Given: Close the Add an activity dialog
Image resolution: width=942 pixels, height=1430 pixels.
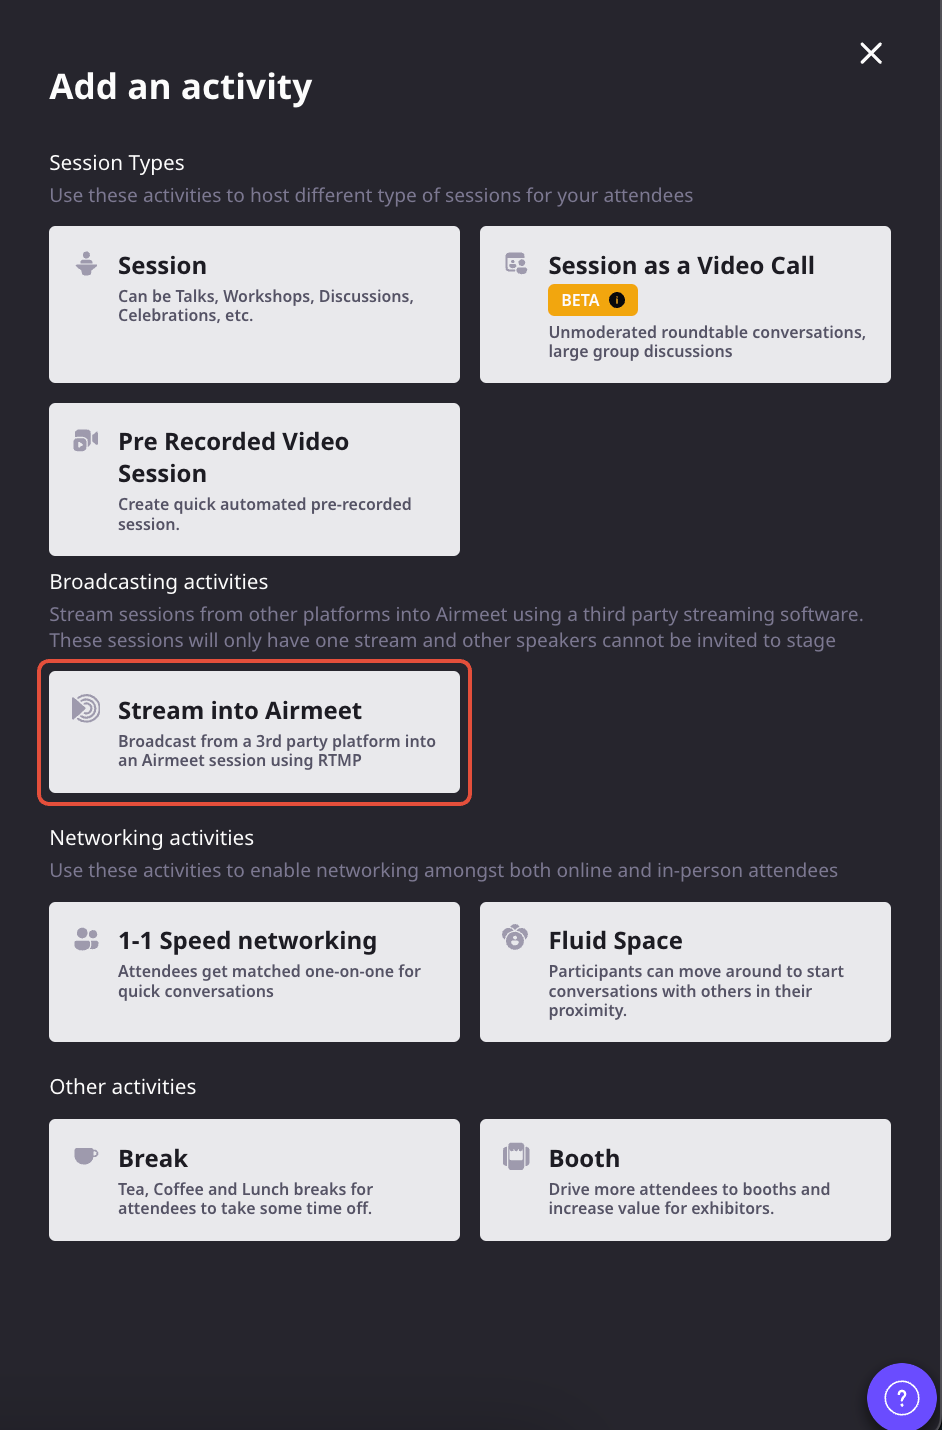Looking at the screenshot, I should point(871,53).
